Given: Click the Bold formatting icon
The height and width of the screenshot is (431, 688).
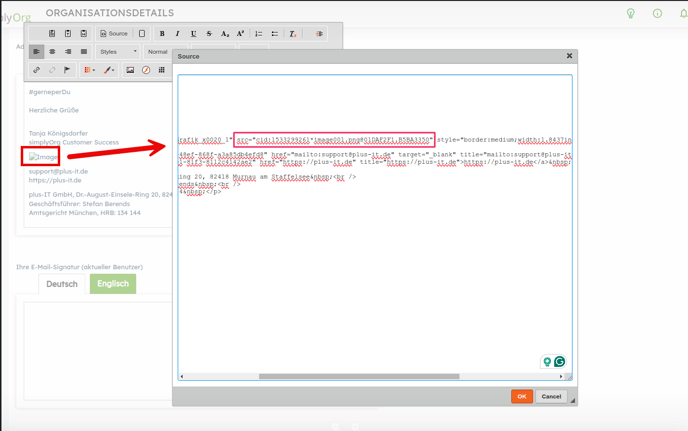Looking at the screenshot, I should (x=162, y=34).
